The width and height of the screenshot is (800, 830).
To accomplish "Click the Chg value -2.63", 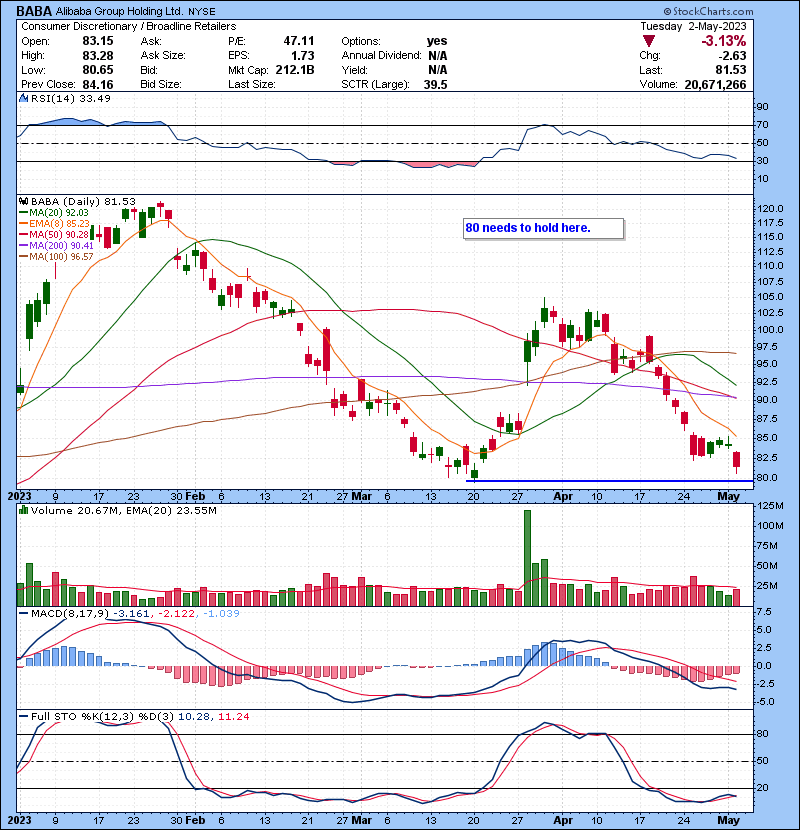I will (x=732, y=56).
